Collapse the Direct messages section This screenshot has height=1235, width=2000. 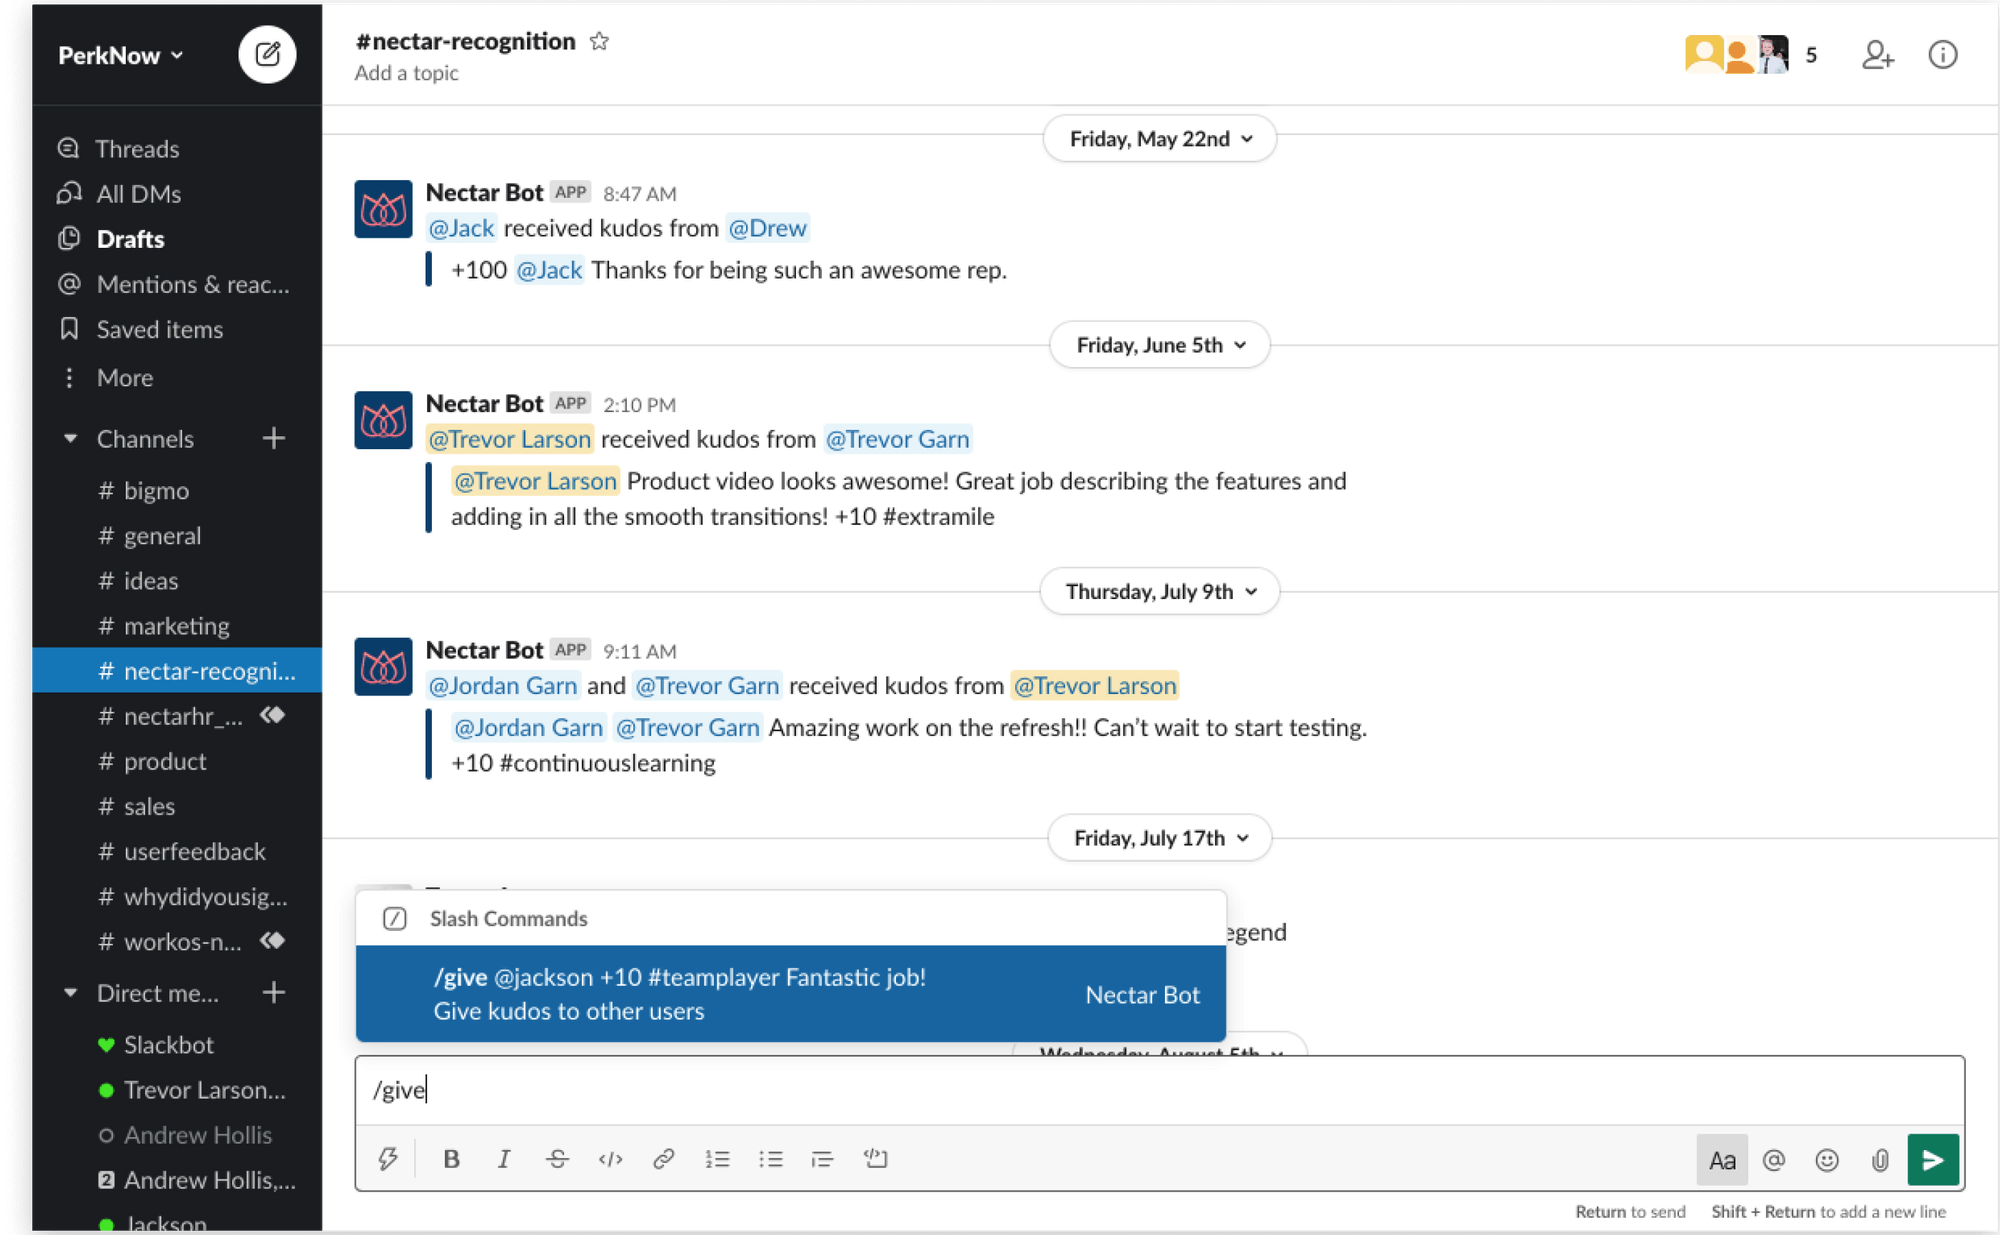click(70, 993)
